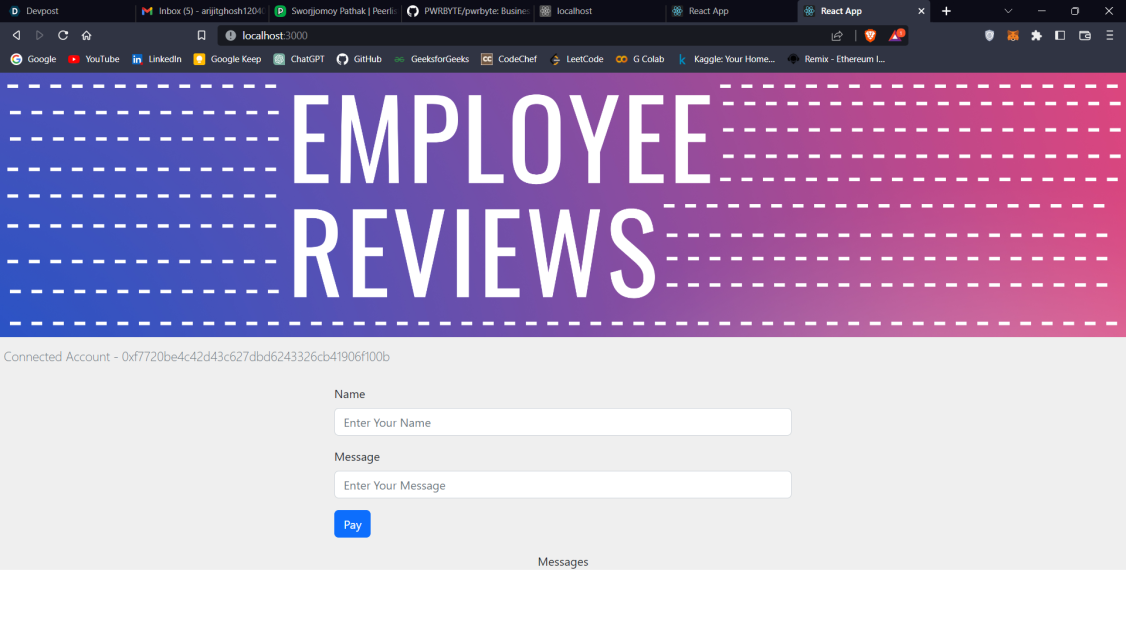Open the LeetCode bookmark

[x=576, y=59]
